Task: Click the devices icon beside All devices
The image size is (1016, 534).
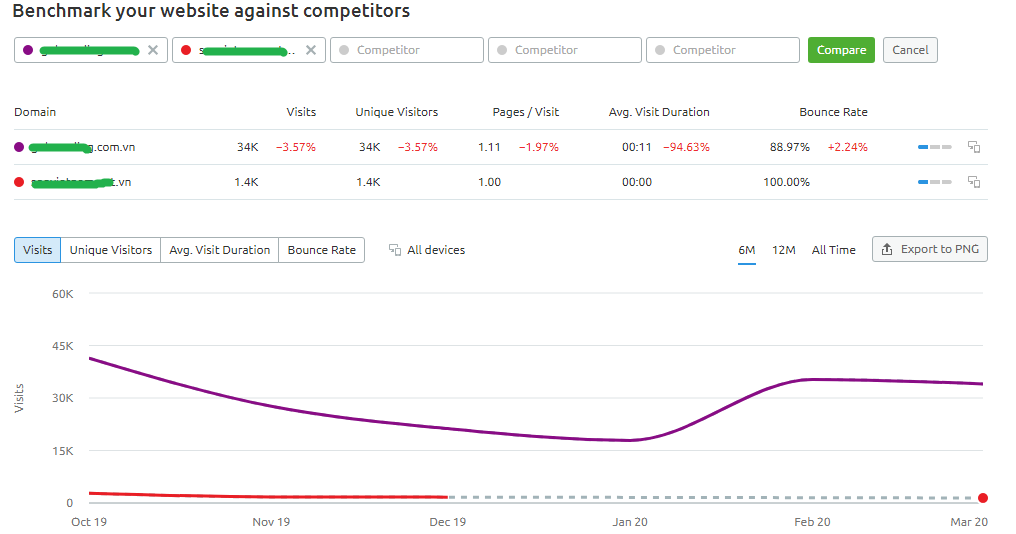Action: (x=395, y=250)
